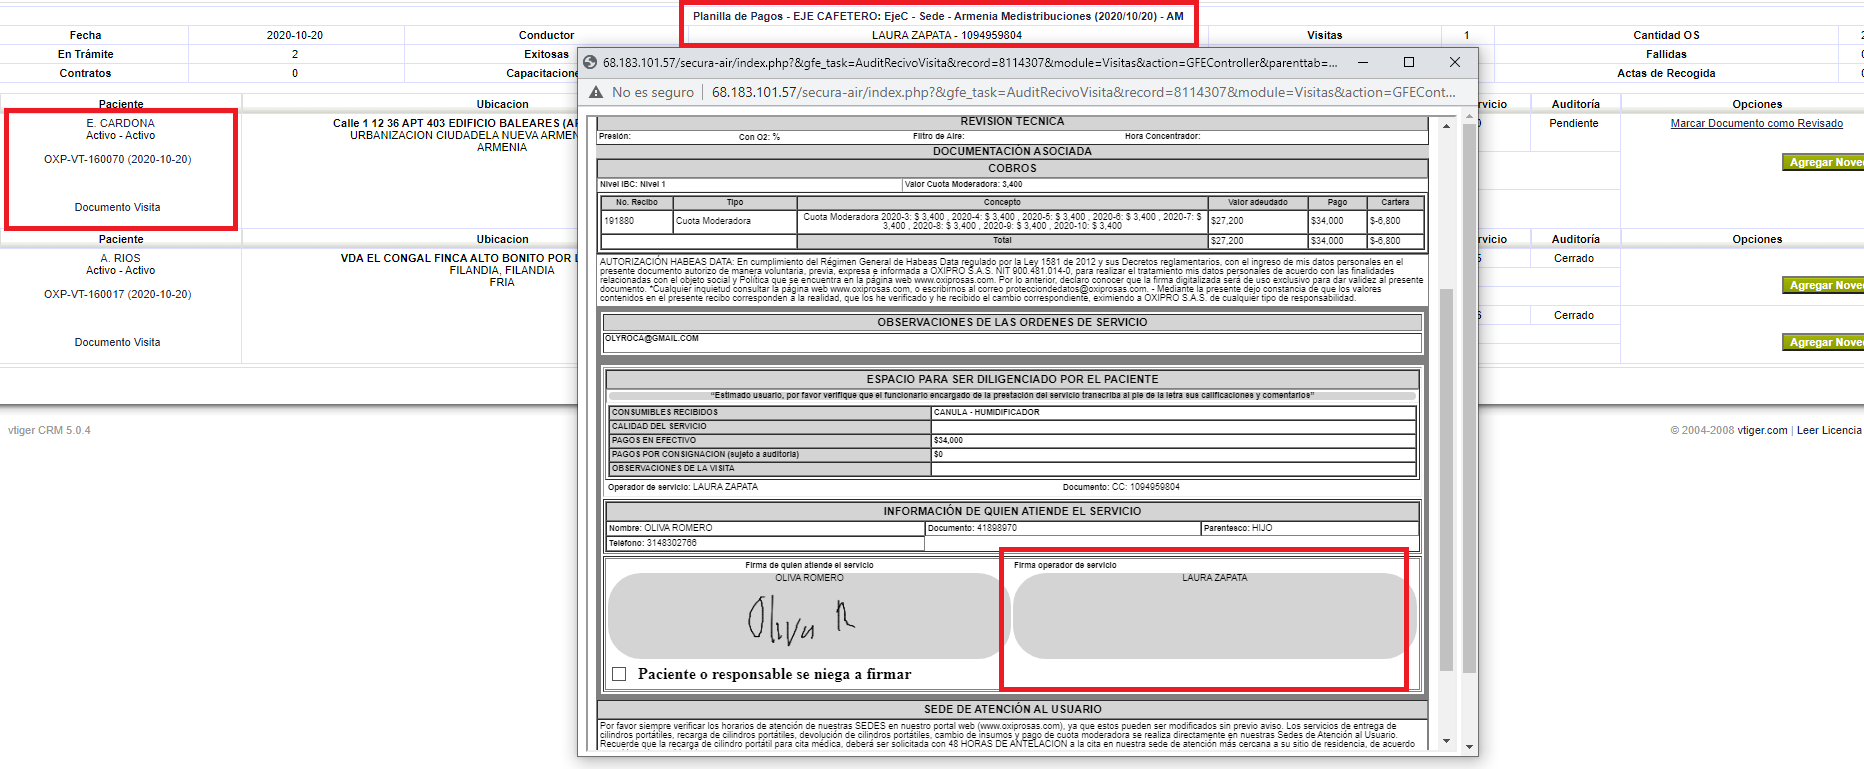This screenshot has height=769, width=1864.
Task: Check 'Paciente o responsable se niega a firmar'
Action: click(x=619, y=674)
